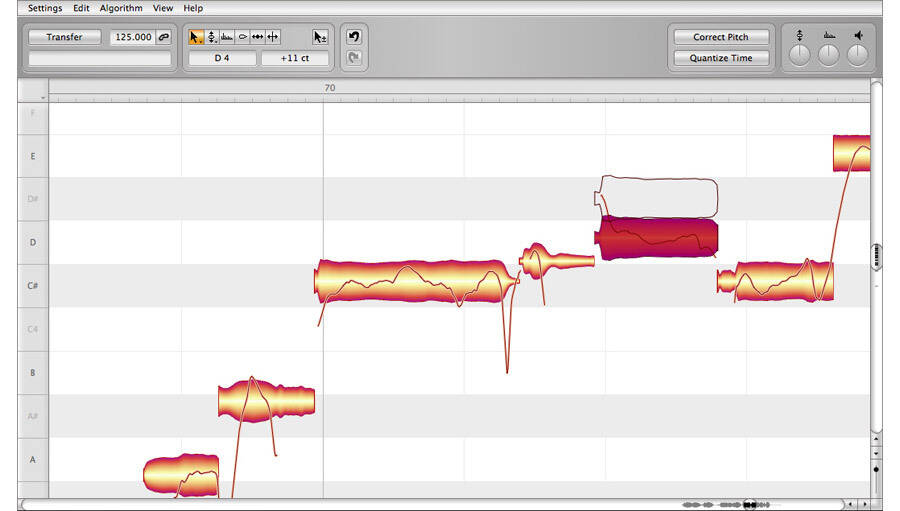Click the E key in pitch ruler
Image resolution: width=900 pixels, height=511 pixels.
(x=33, y=156)
